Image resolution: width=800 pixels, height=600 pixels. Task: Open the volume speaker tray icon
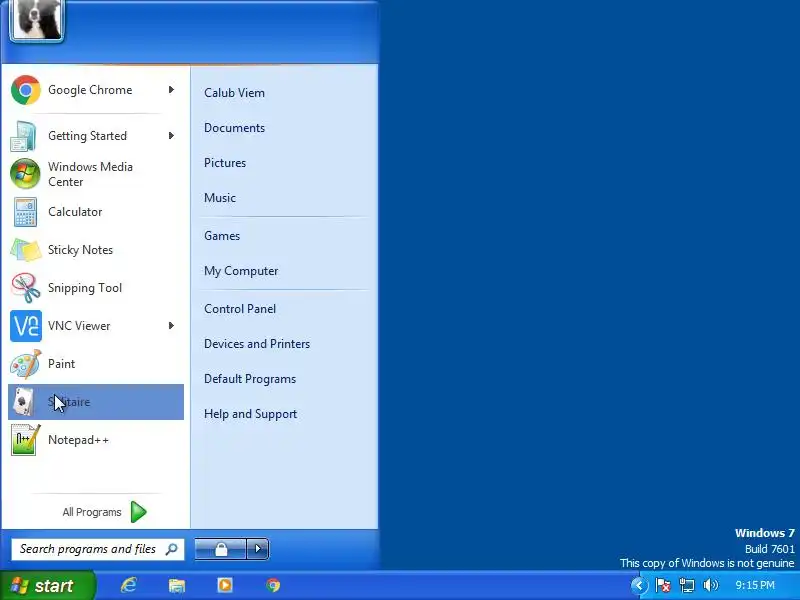tap(710, 585)
